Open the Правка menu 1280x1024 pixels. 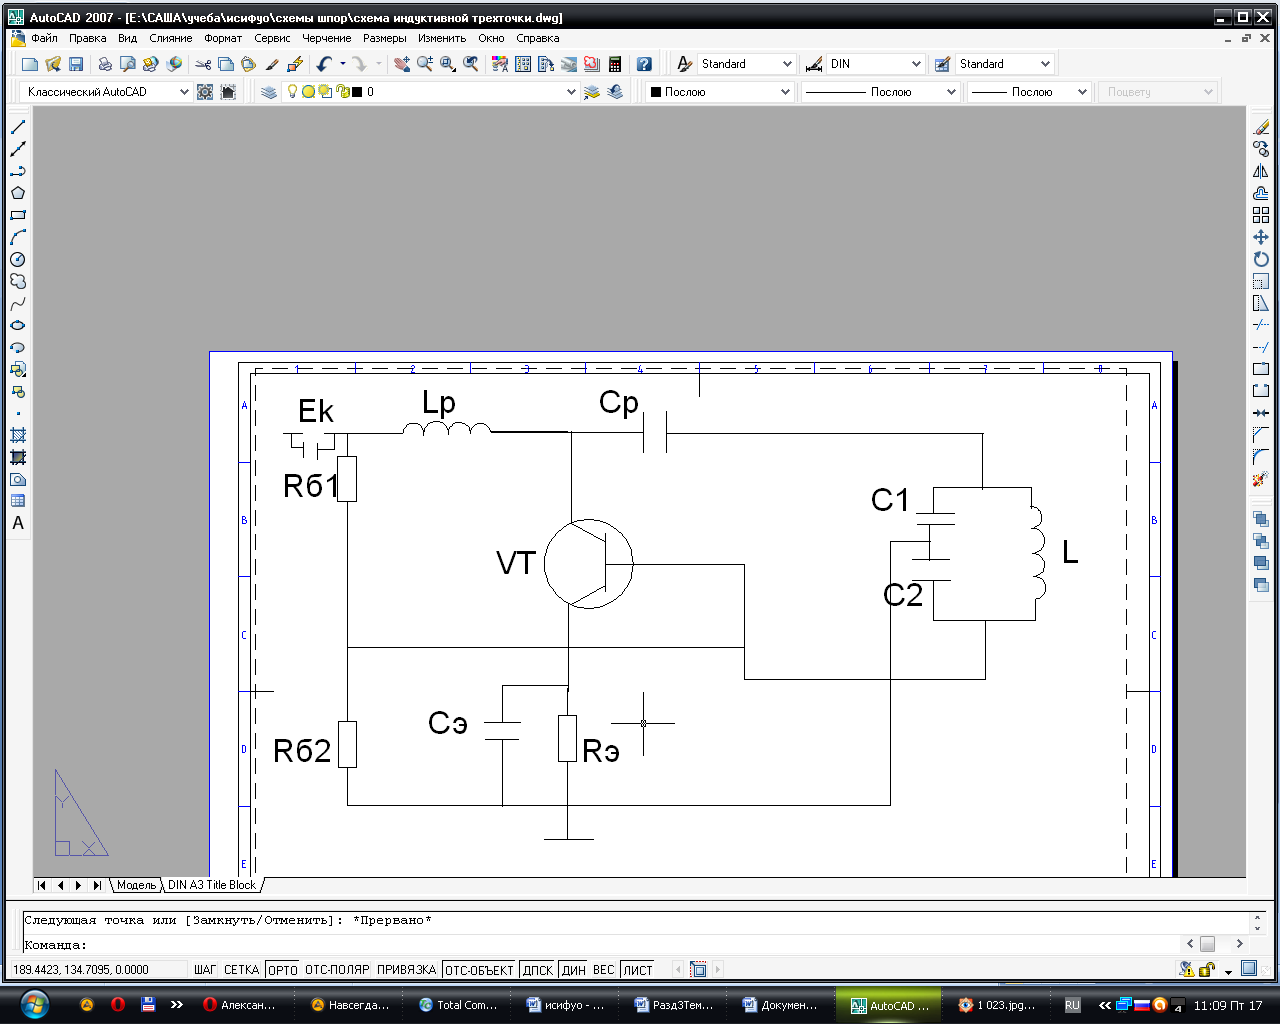pos(88,38)
